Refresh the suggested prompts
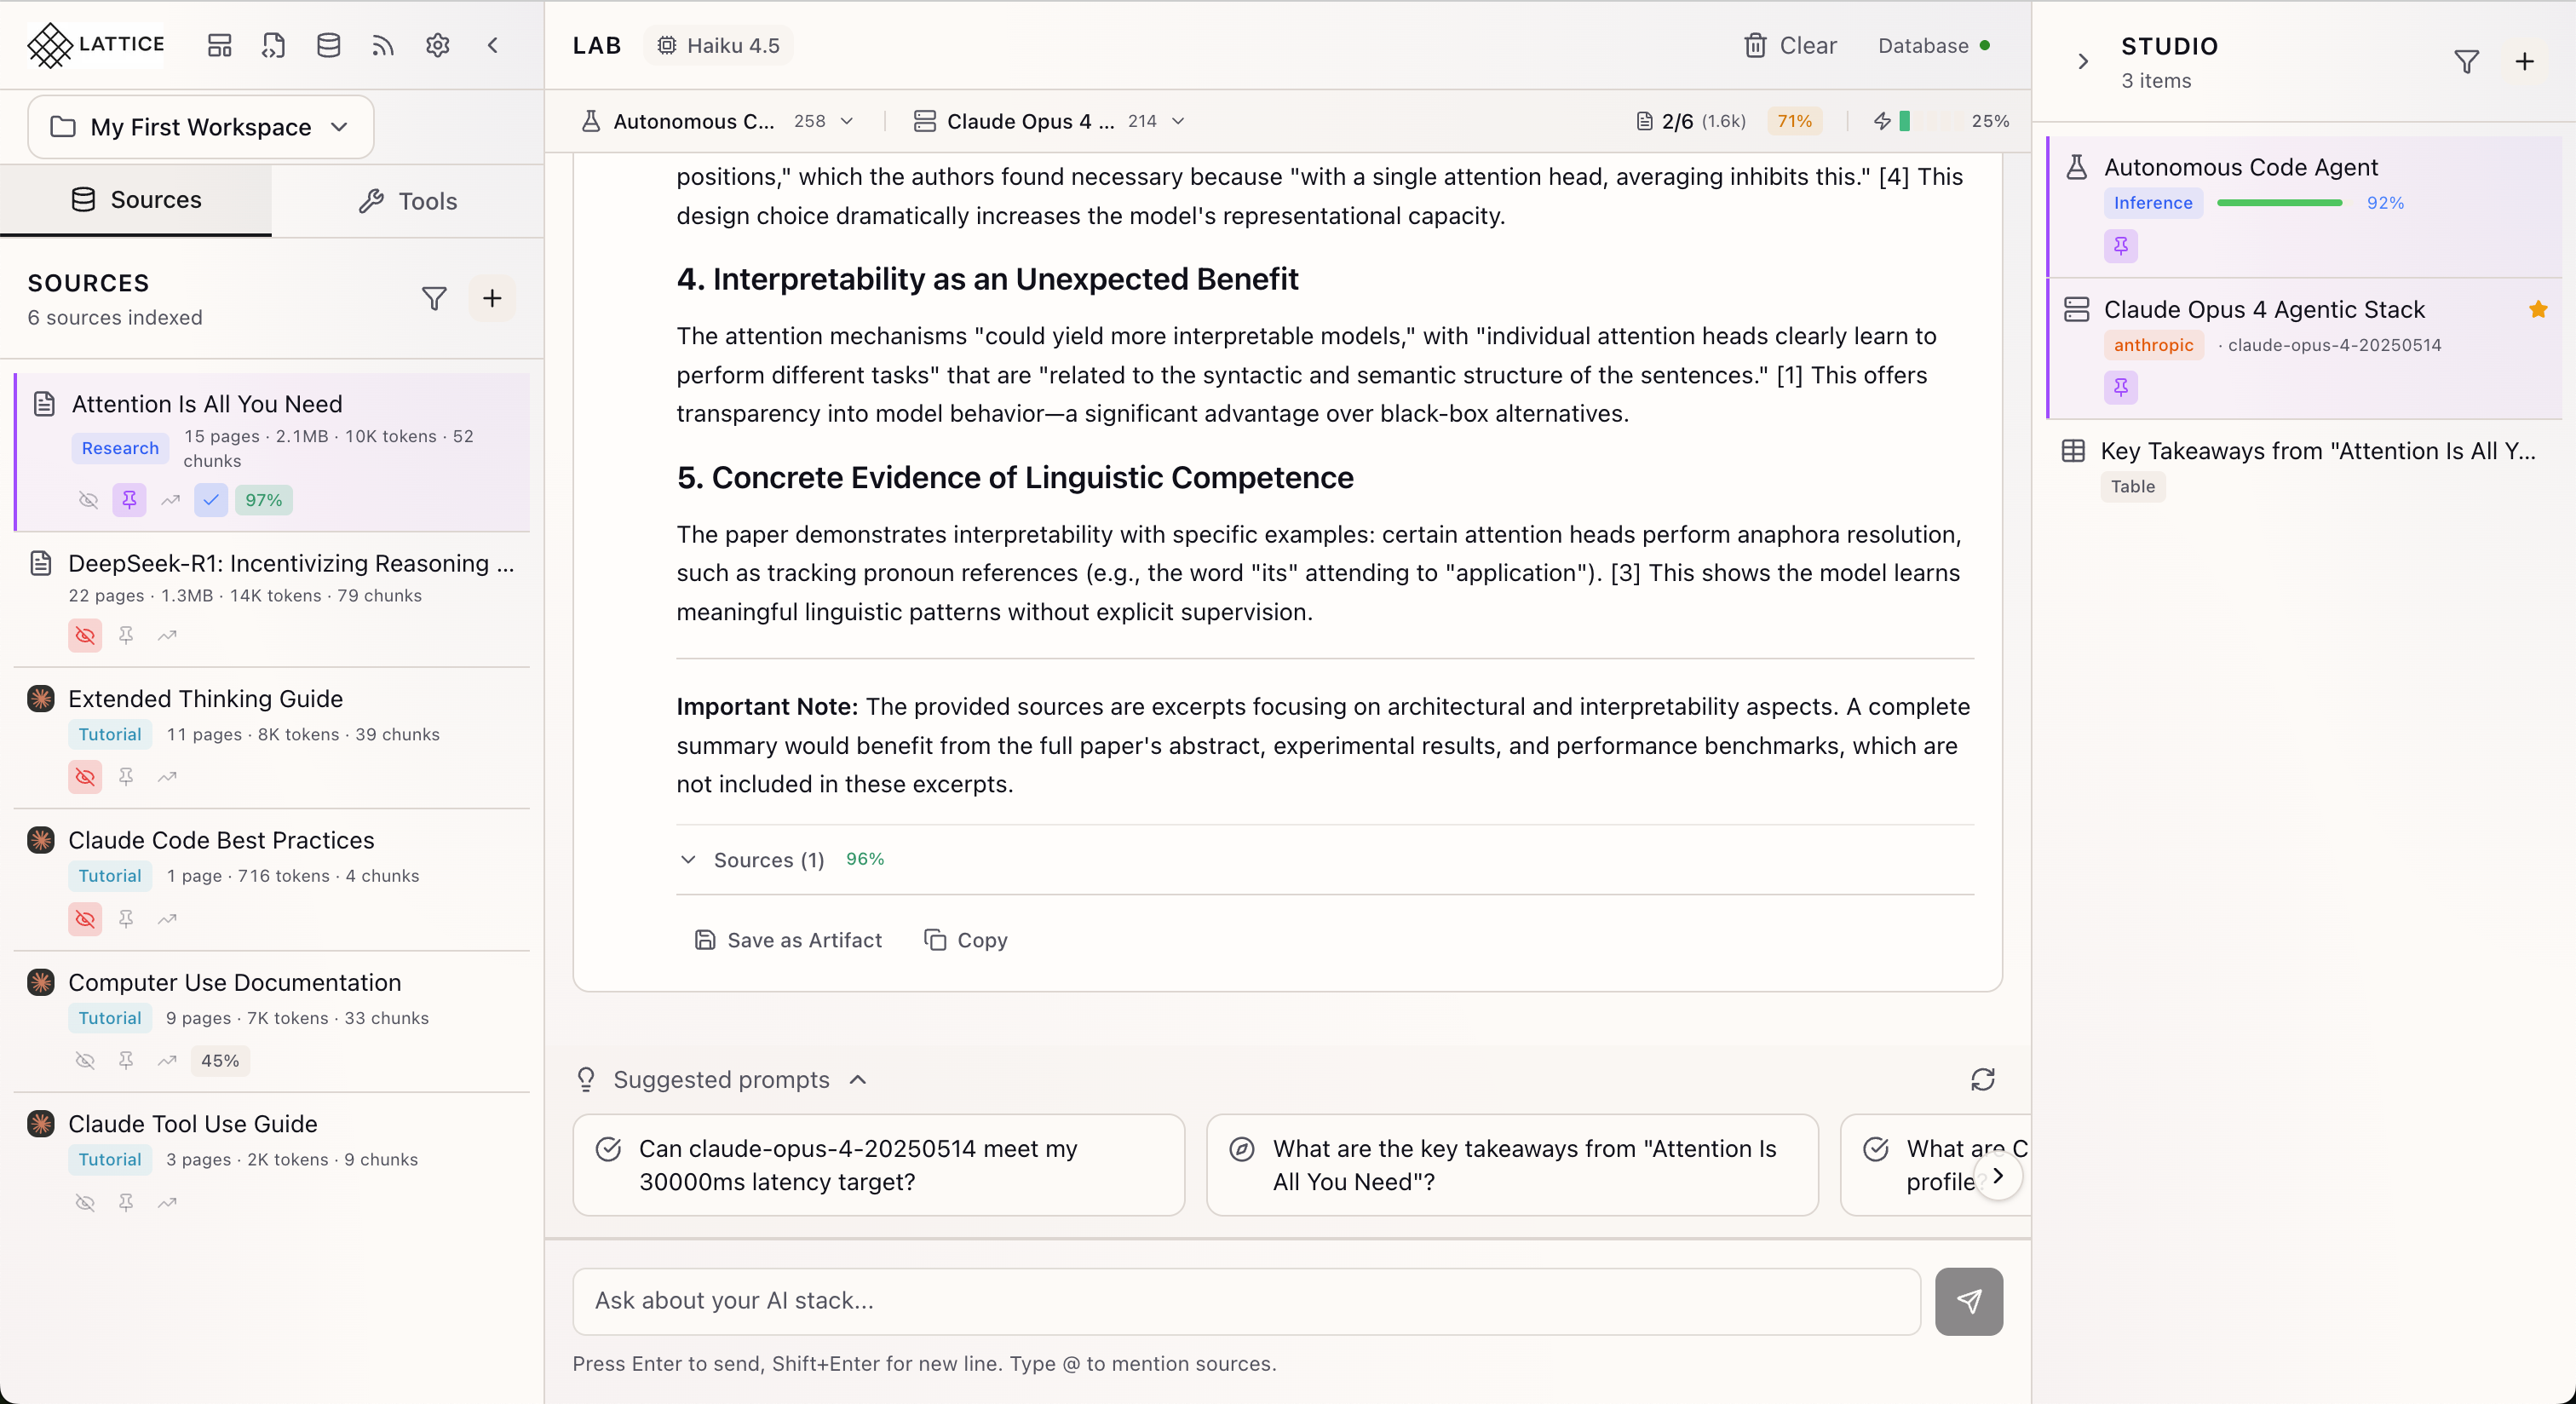The width and height of the screenshot is (2576, 1404). 1982,1080
